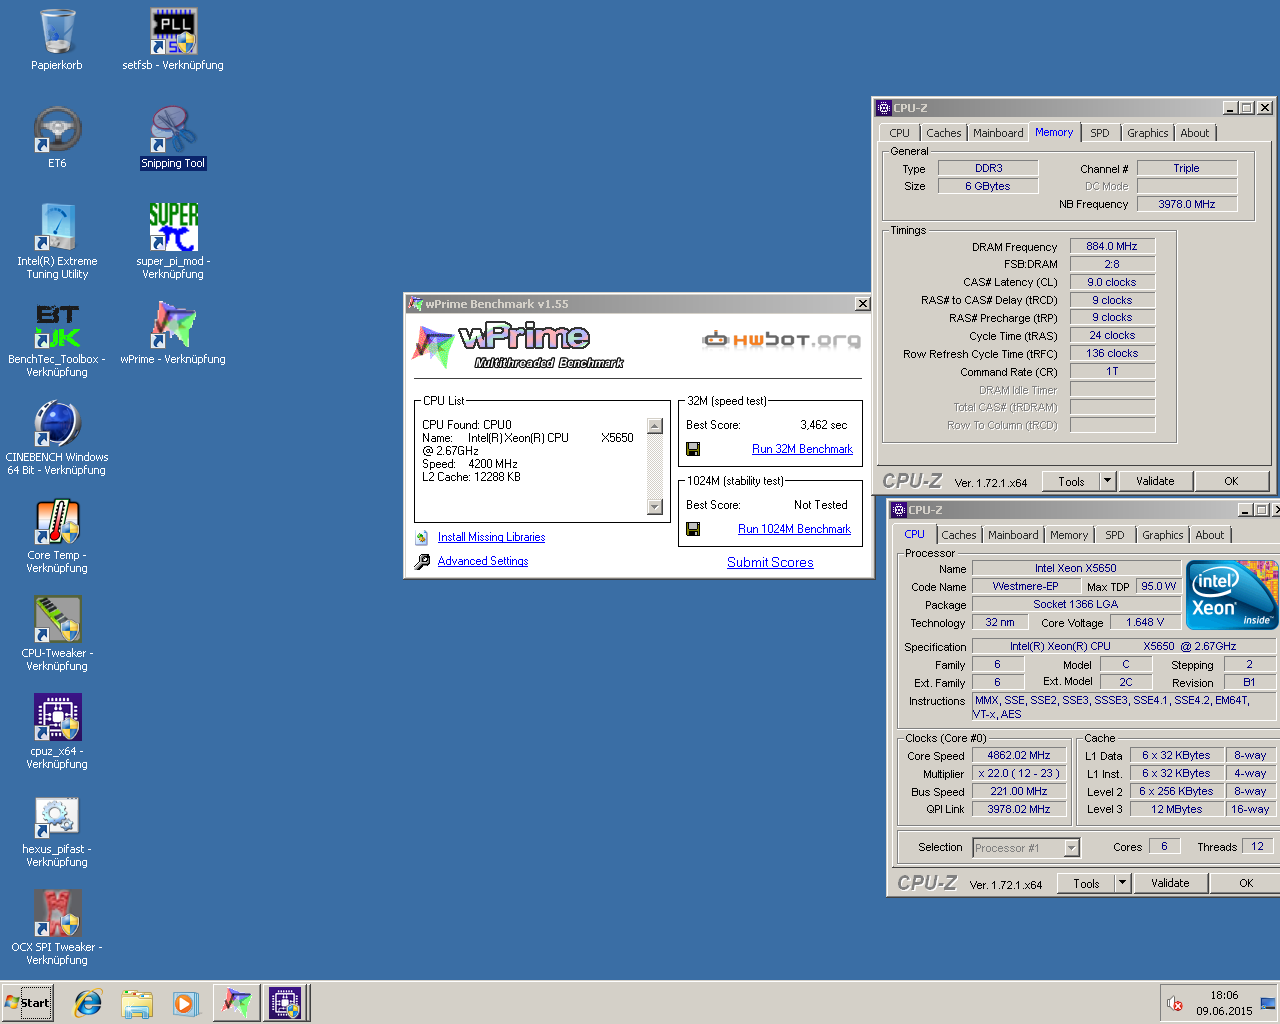The width and height of the screenshot is (1280, 1024).
Task: Open SPD tab in lower CPU-Z window
Action: pos(1115,535)
